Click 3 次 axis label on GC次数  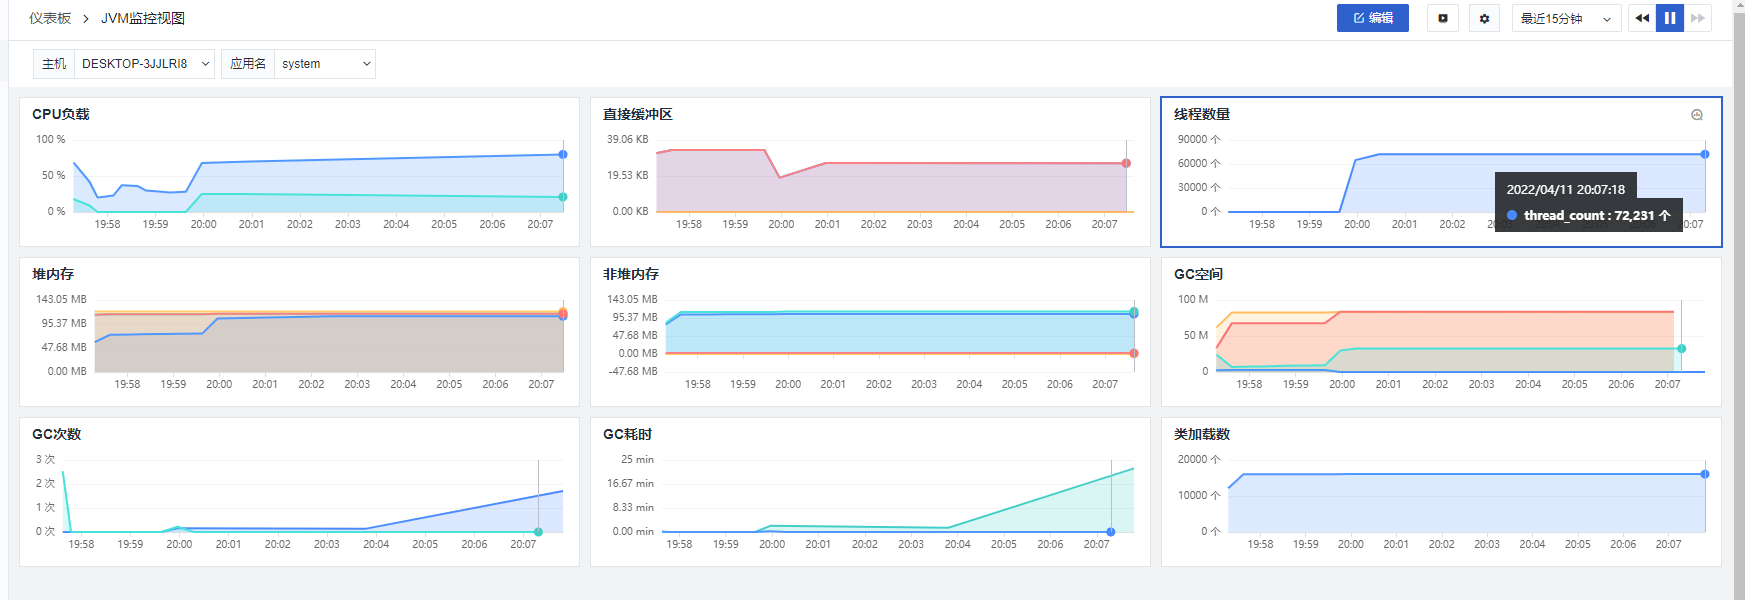coord(46,459)
